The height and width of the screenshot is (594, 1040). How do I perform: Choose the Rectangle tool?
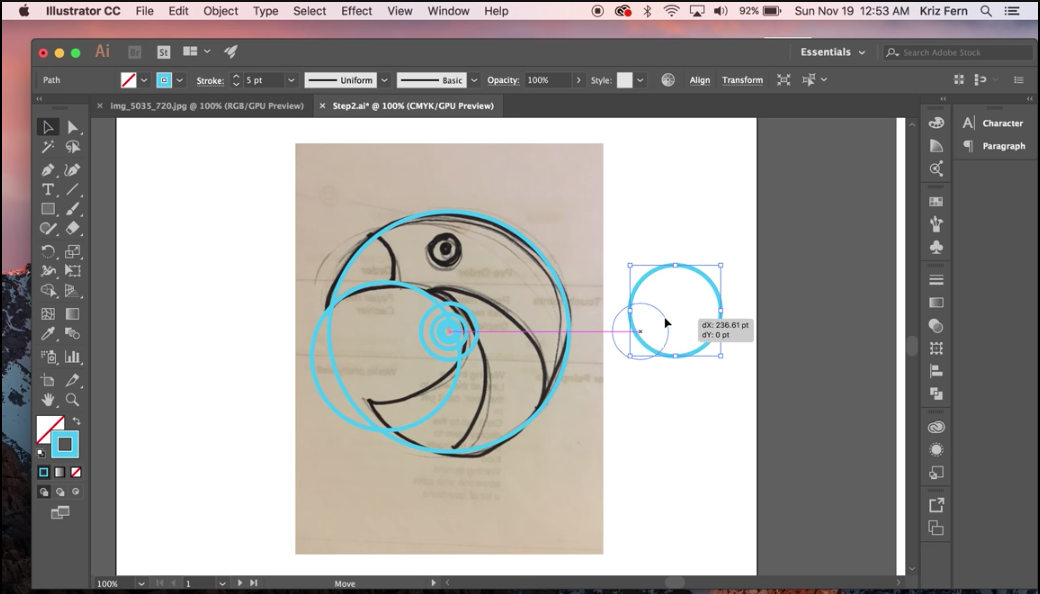click(x=47, y=209)
